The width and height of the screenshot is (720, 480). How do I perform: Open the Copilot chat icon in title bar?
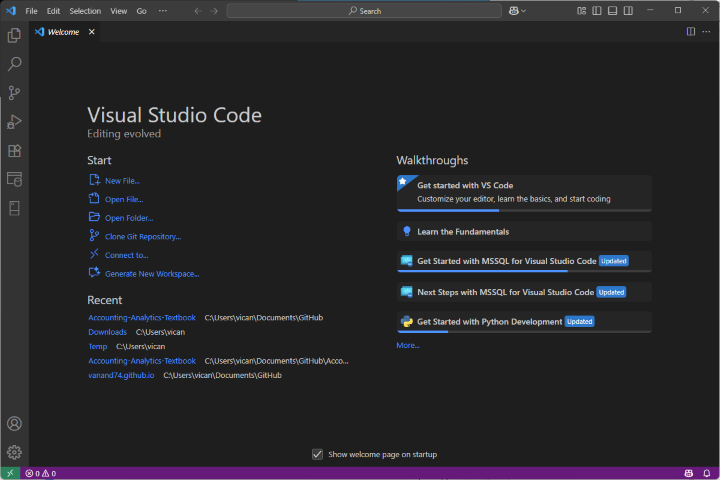(x=513, y=11)
